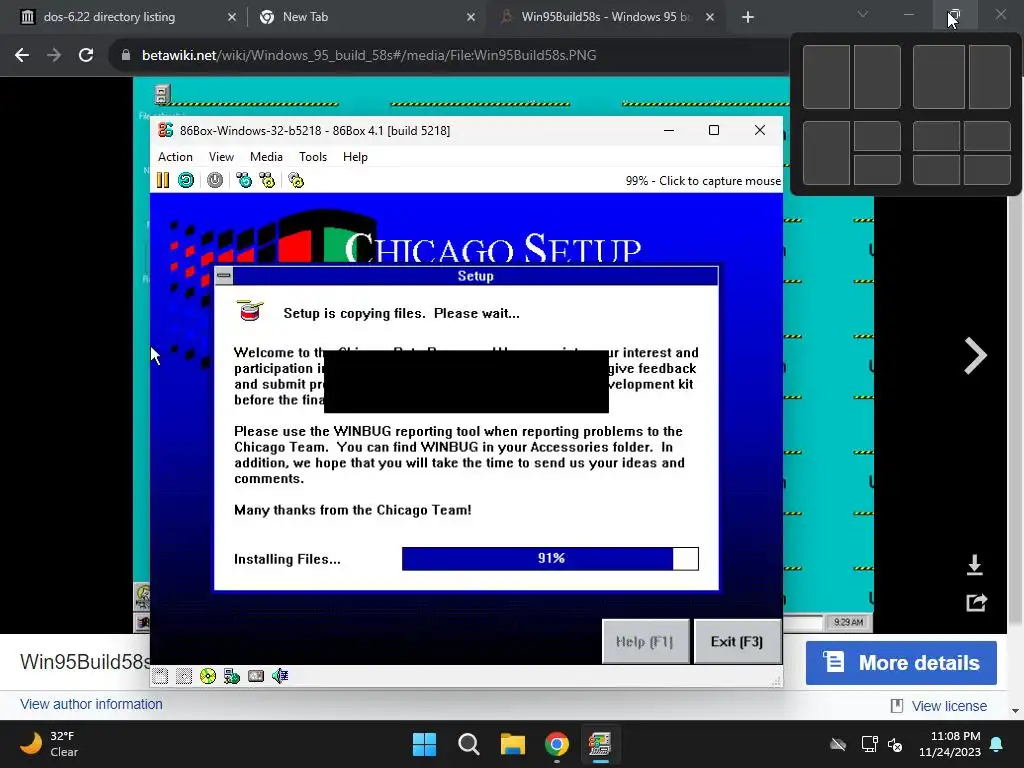
Task: Open Chrome from the taskbar
Action: (x=556, y=744)
